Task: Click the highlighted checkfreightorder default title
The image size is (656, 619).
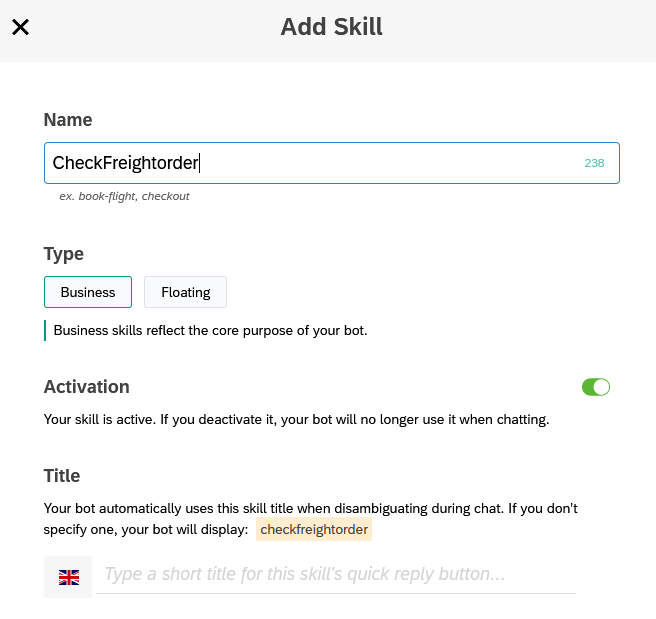Action: pyautogui.click(x=314, y=529)
